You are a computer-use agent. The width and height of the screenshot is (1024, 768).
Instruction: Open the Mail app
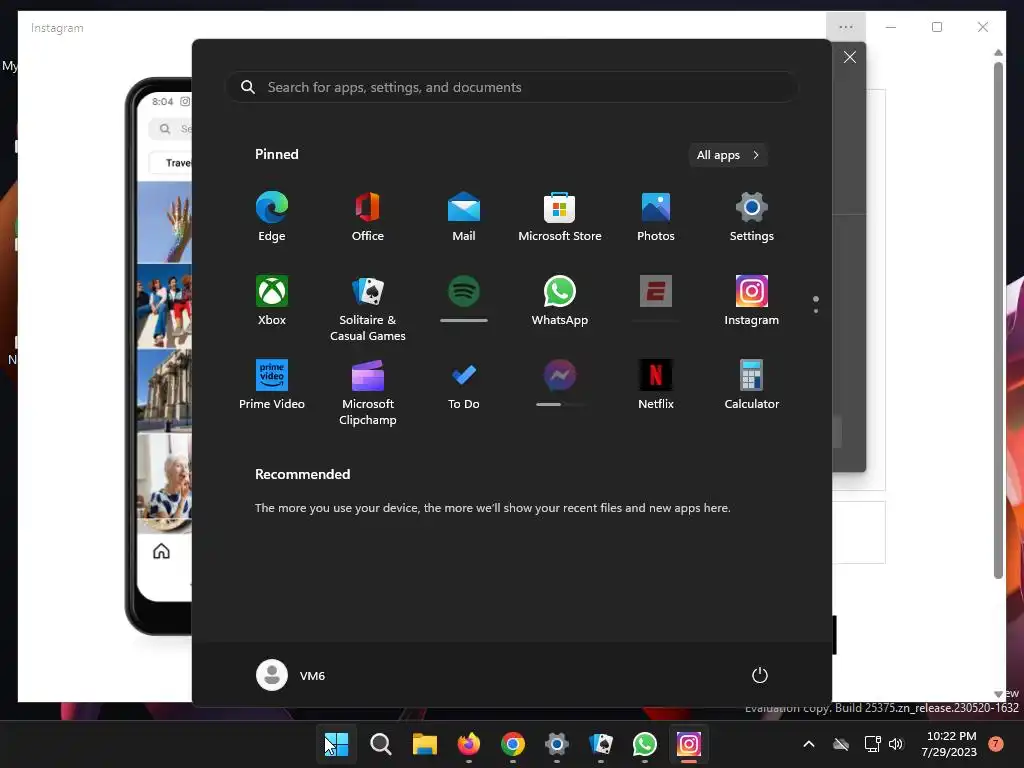464,217
